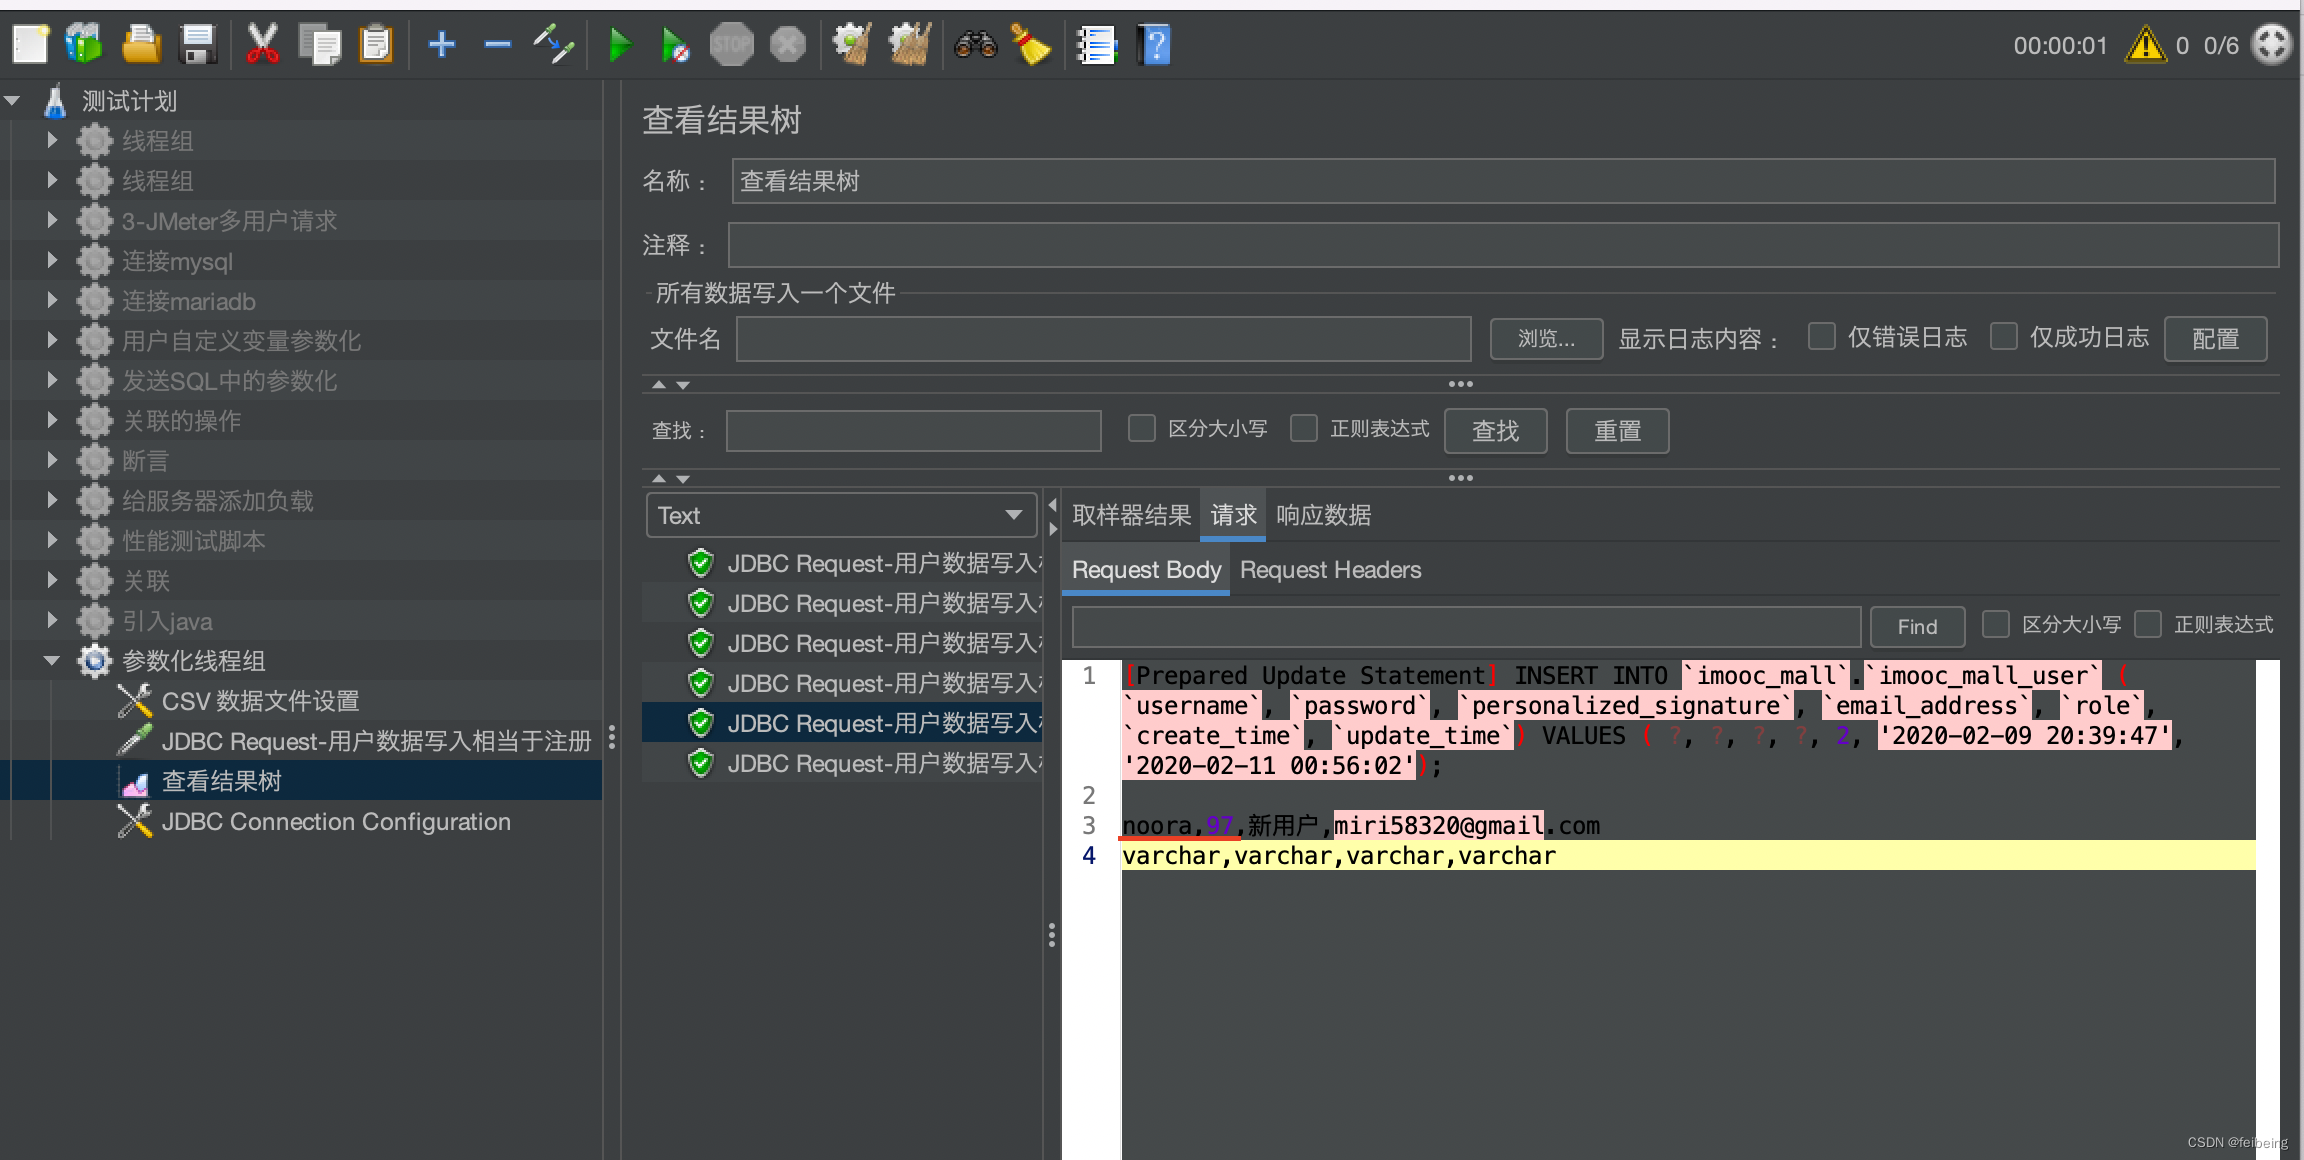Click the Collapse all minus icon
The height and width of the screenshot is (1160, 2304).
(x=497, y=45)
